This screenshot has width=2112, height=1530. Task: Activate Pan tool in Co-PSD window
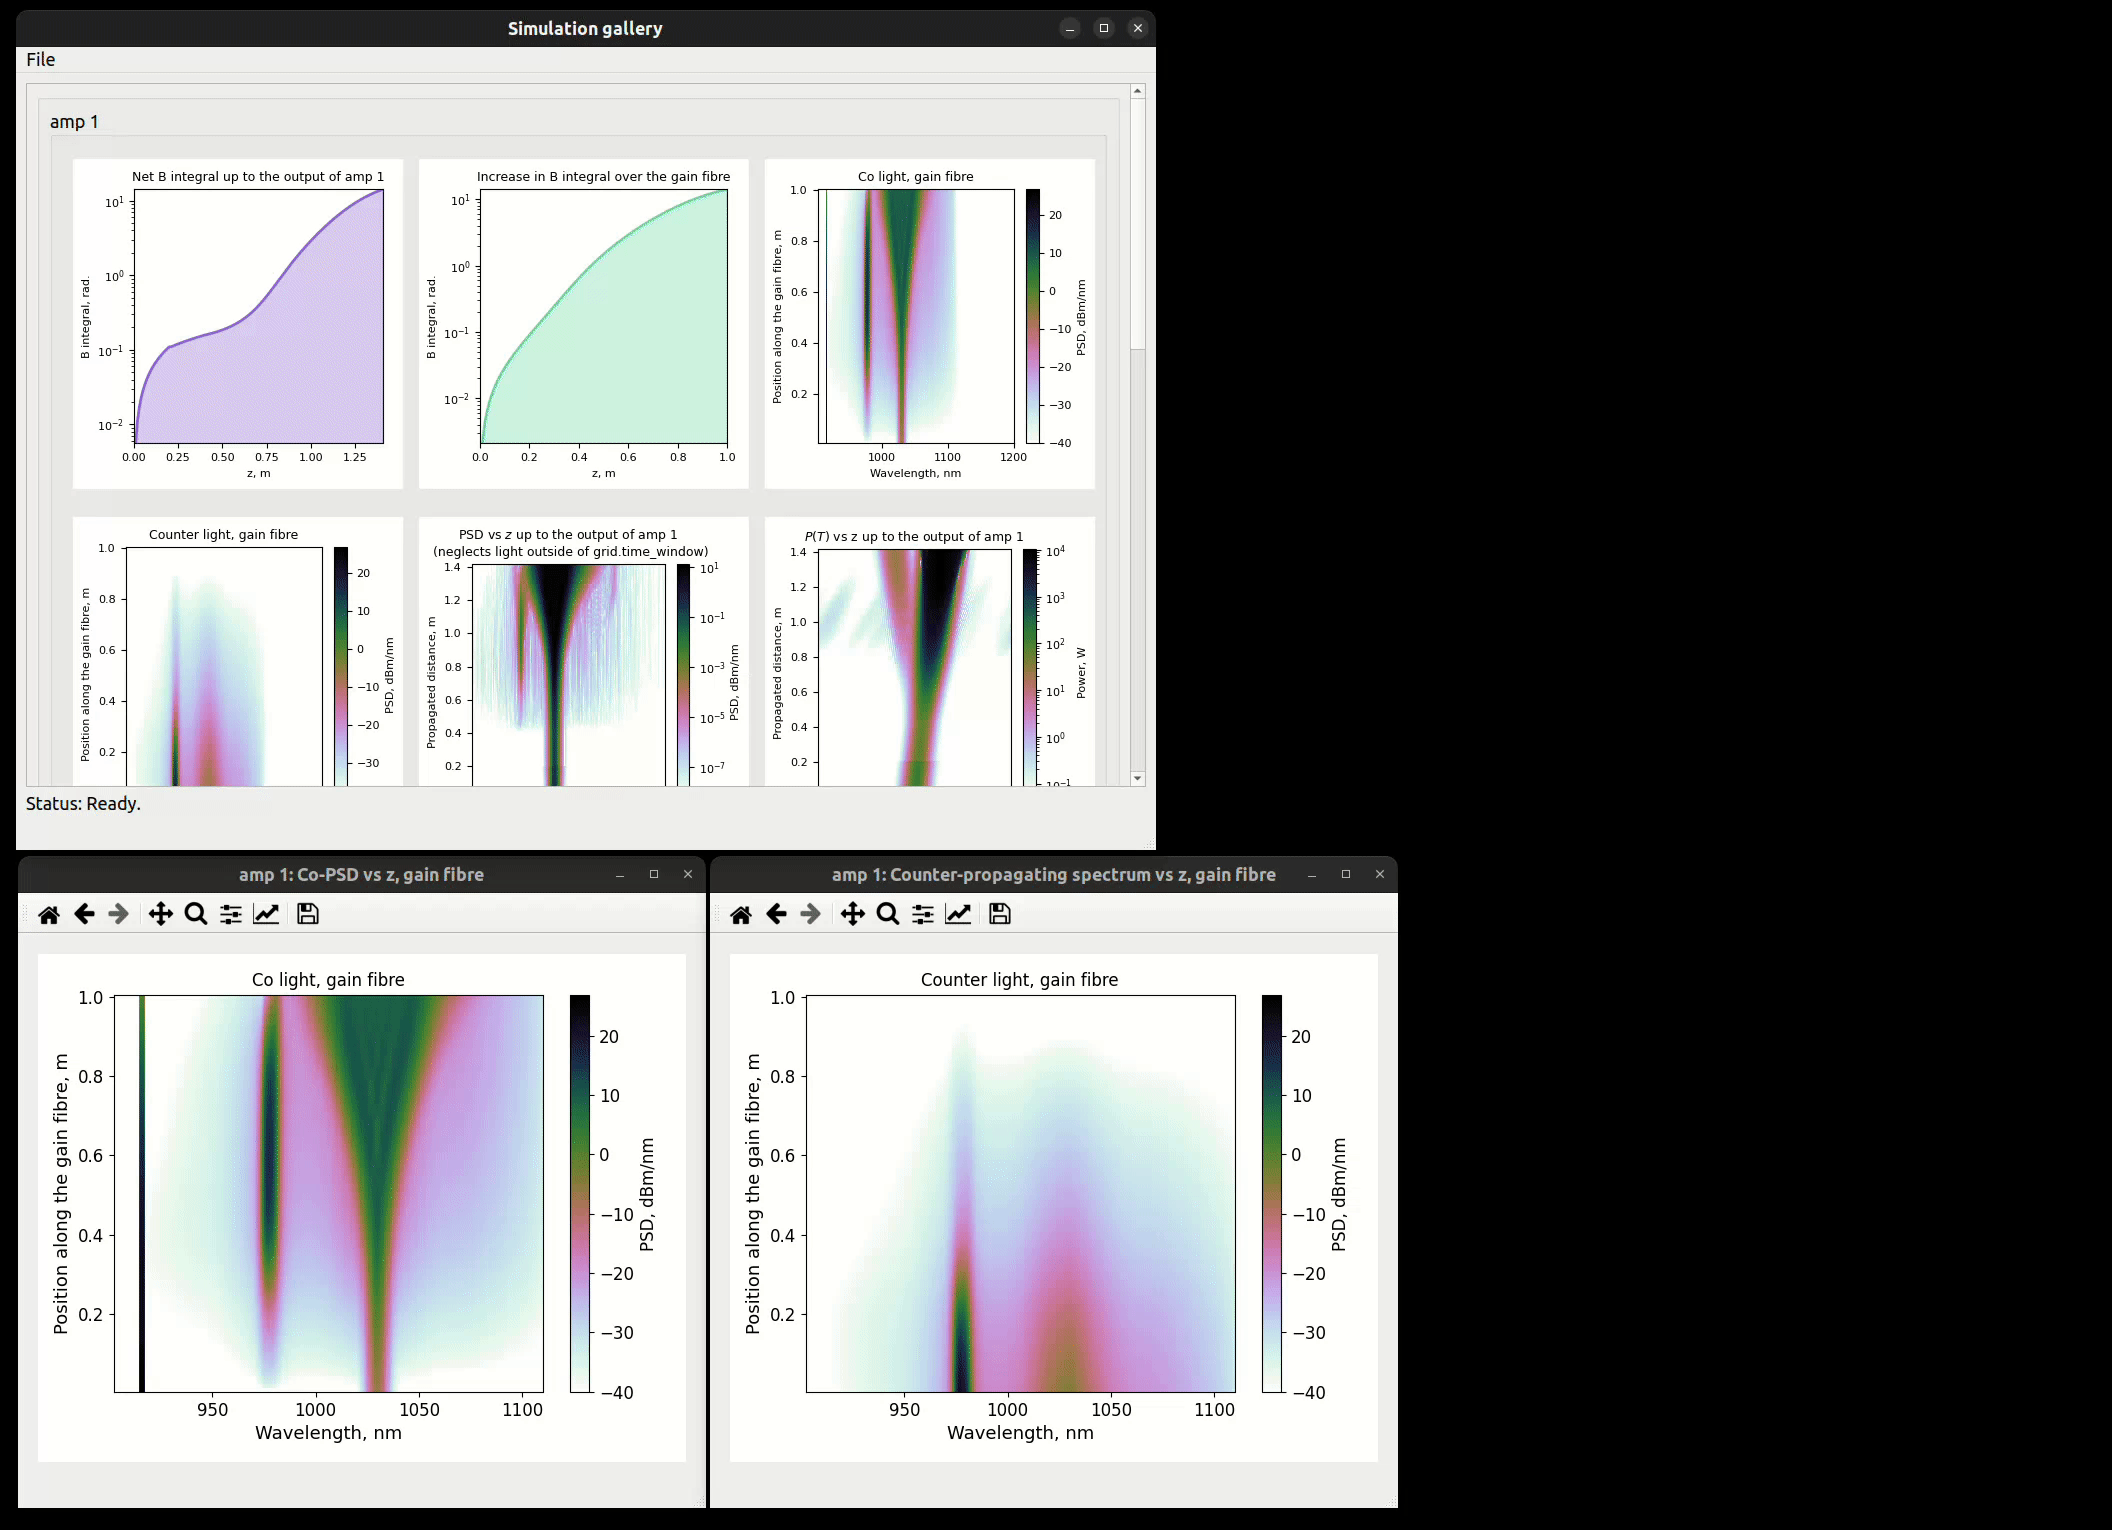pos(160,914)
